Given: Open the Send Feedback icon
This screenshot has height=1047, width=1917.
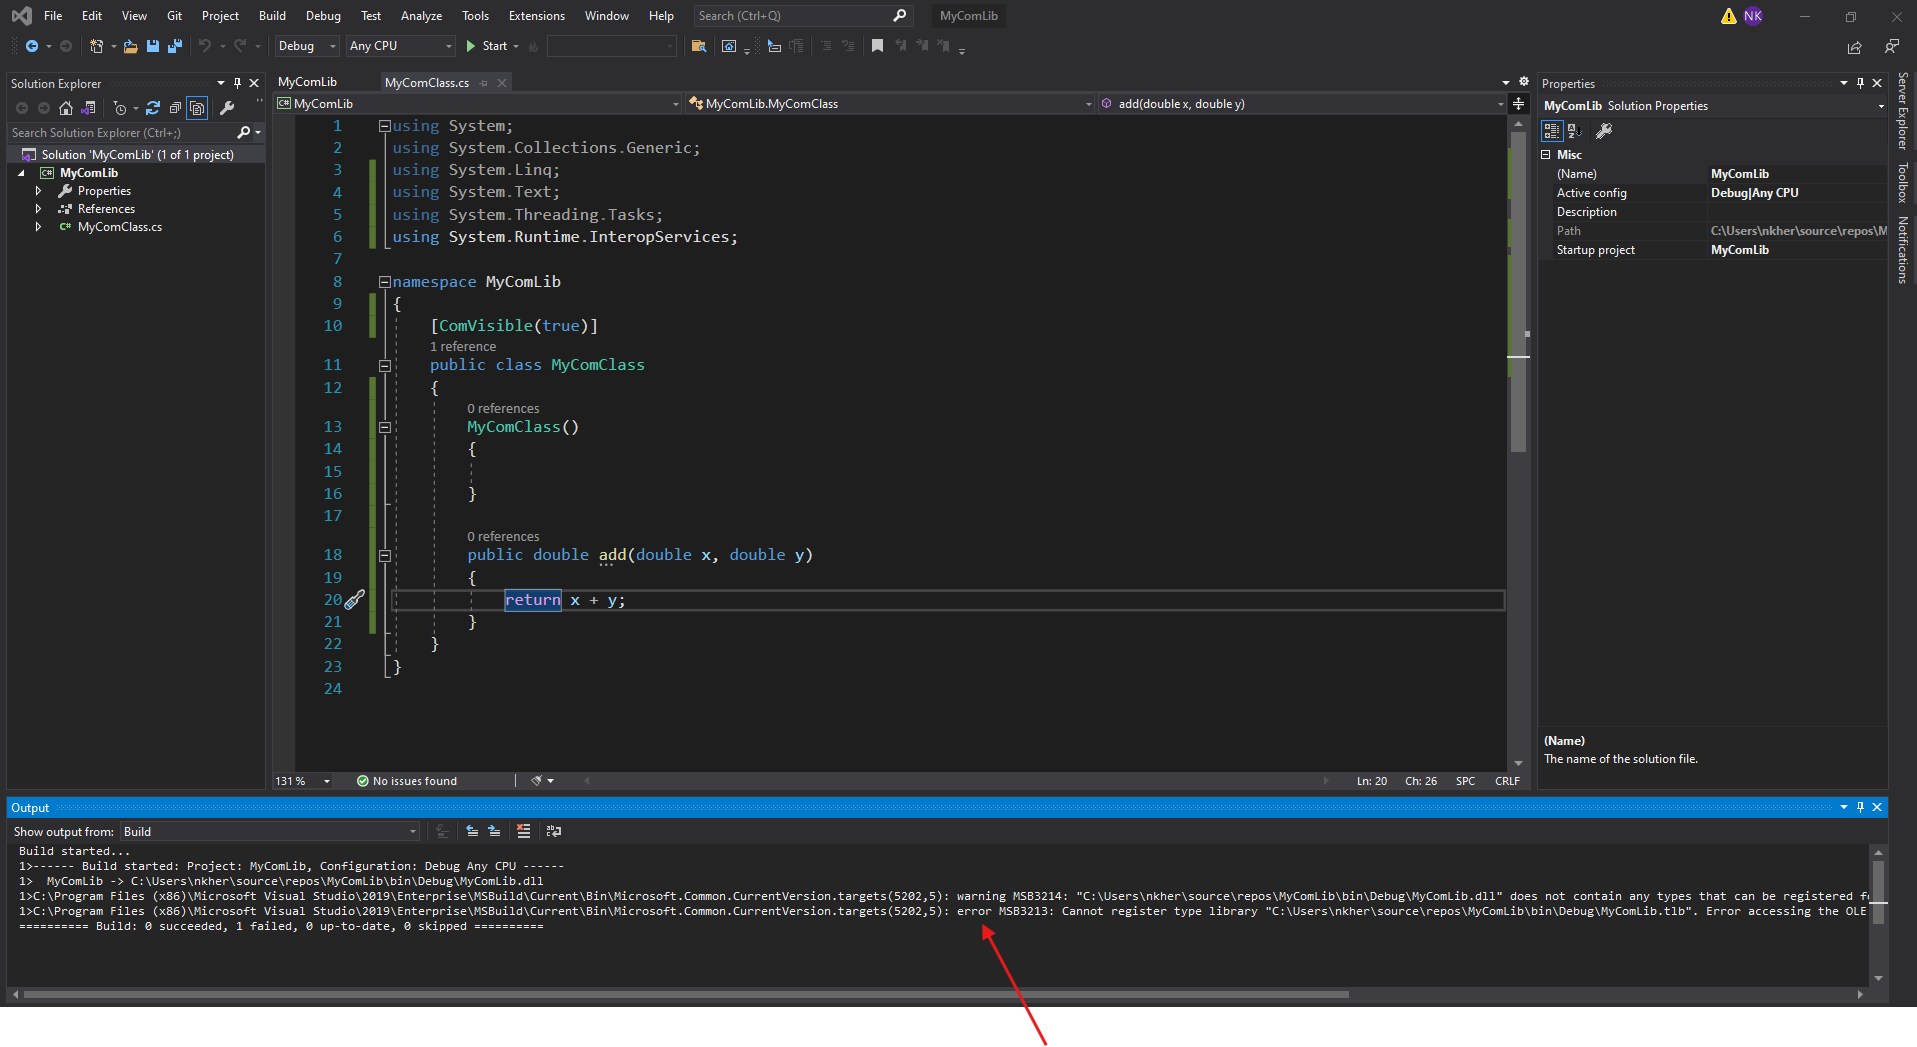Looking at the screenshot, I should click(1891, 46).
